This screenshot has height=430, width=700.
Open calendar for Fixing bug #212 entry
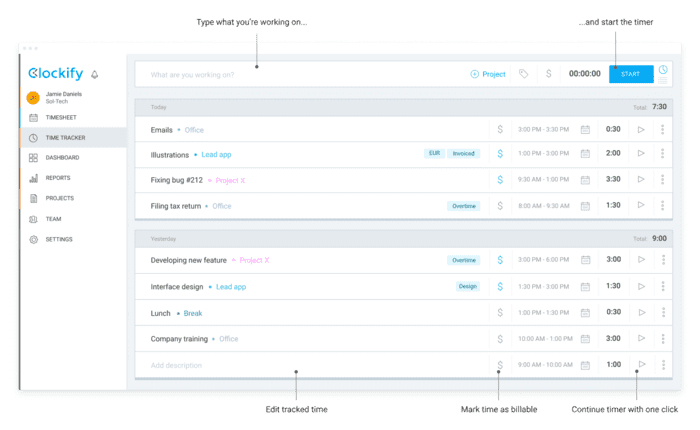[x=585, y=180]
